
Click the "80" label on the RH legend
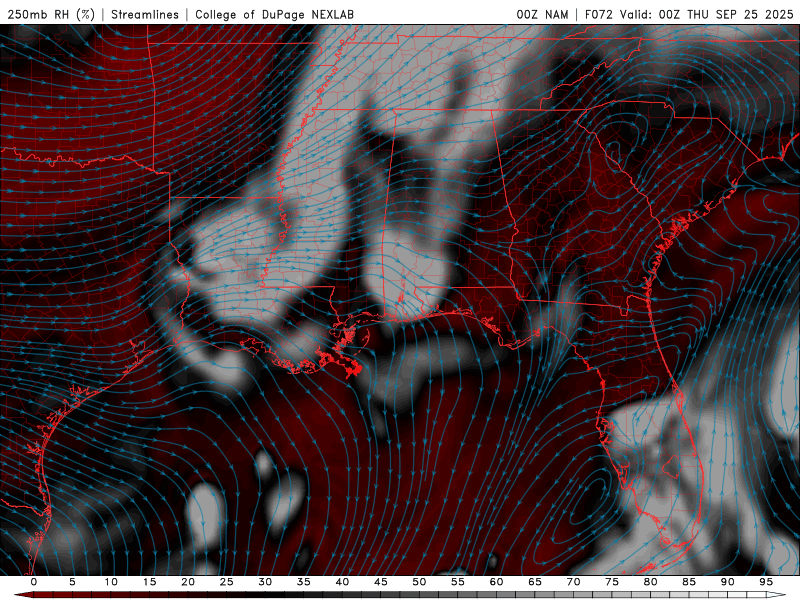(x=651, y=582)
